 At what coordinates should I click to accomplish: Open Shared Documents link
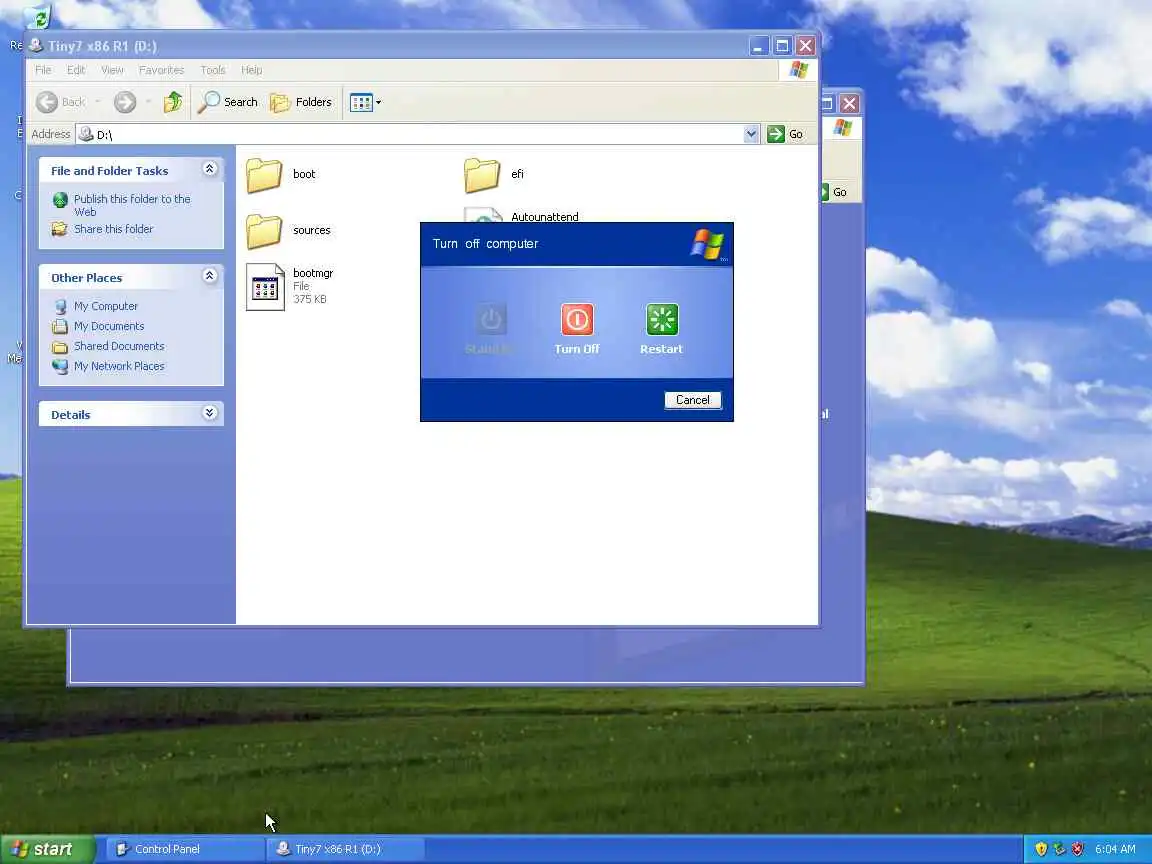(119, 346)
